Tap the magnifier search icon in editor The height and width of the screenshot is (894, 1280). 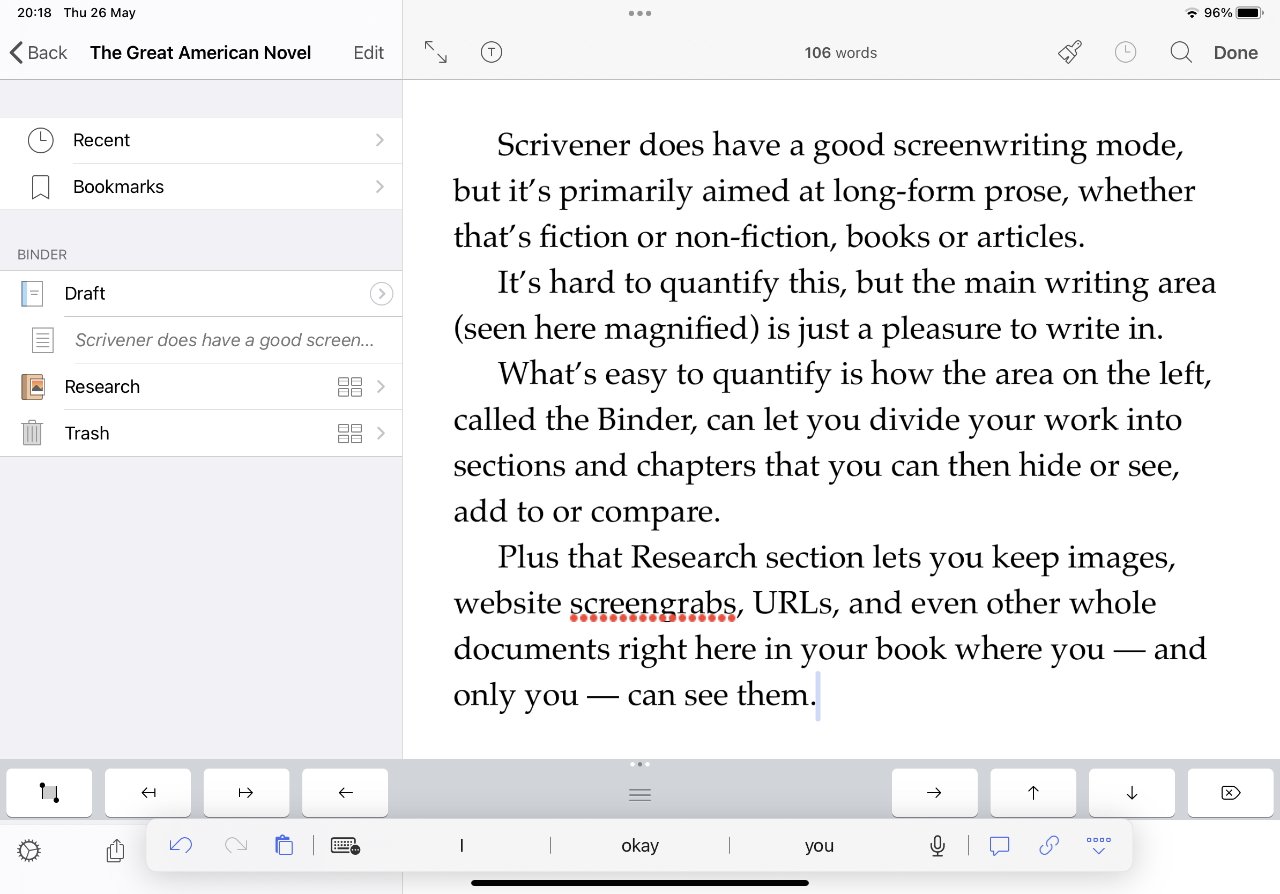tap(1181, 53)
